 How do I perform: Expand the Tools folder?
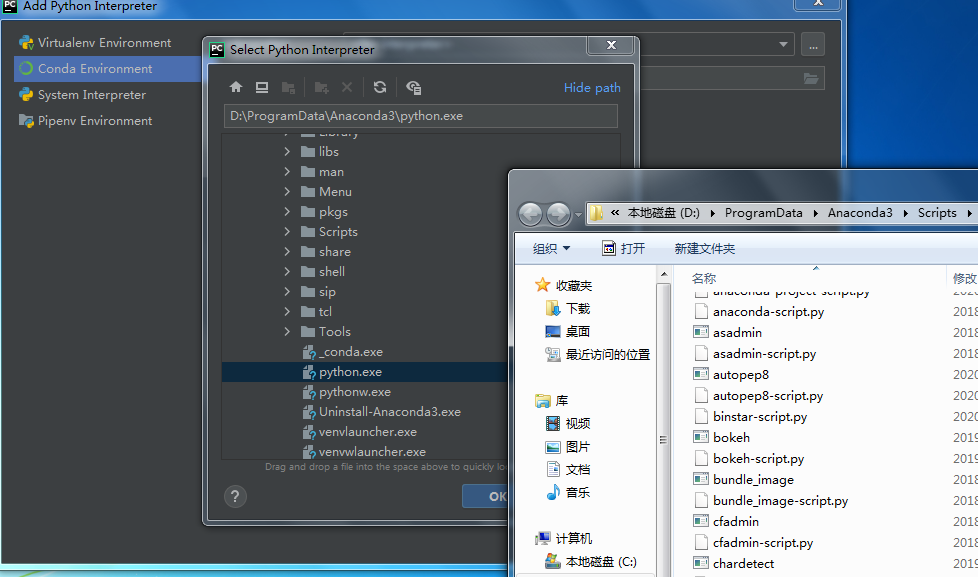tap(287, 331)
